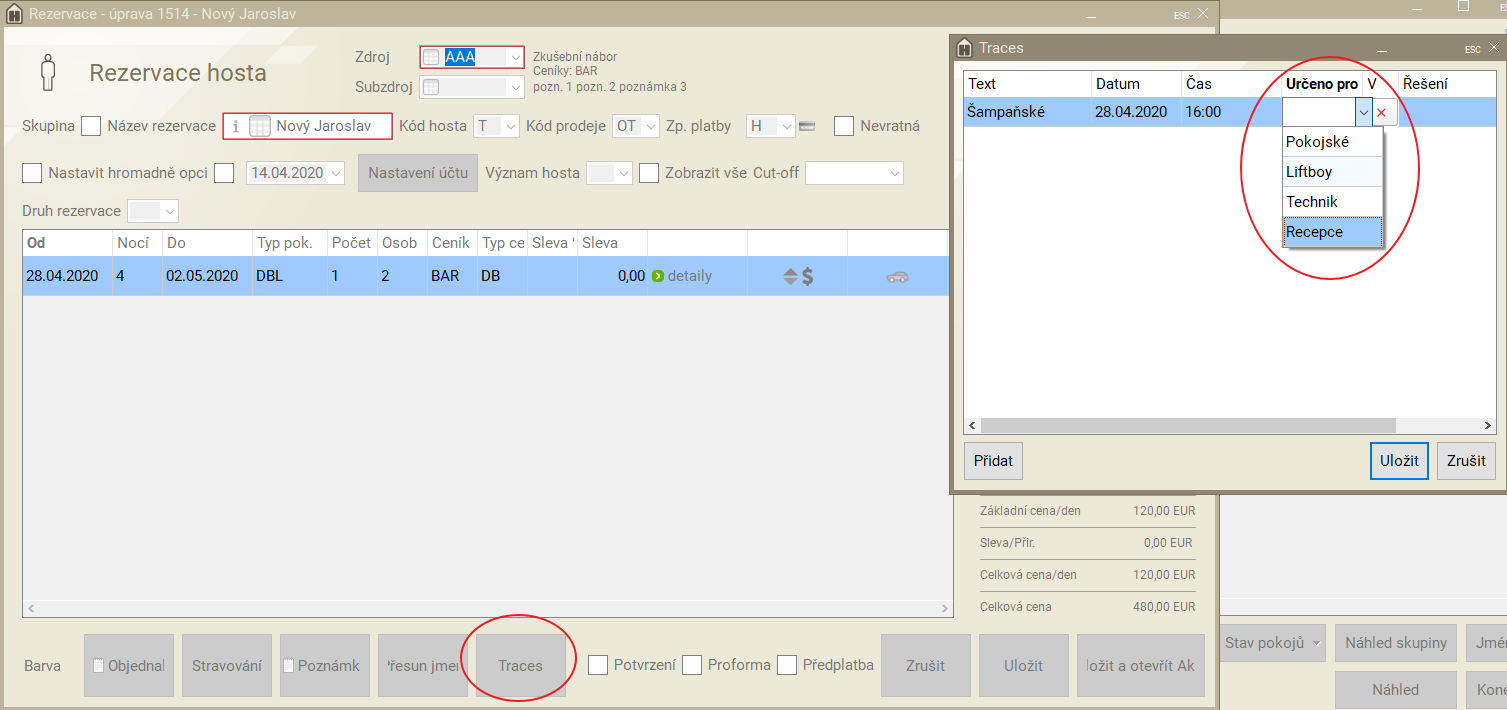Enable the Nevratná checkbox
Viewport: 1507px width, 710px height.
(844, 126)
